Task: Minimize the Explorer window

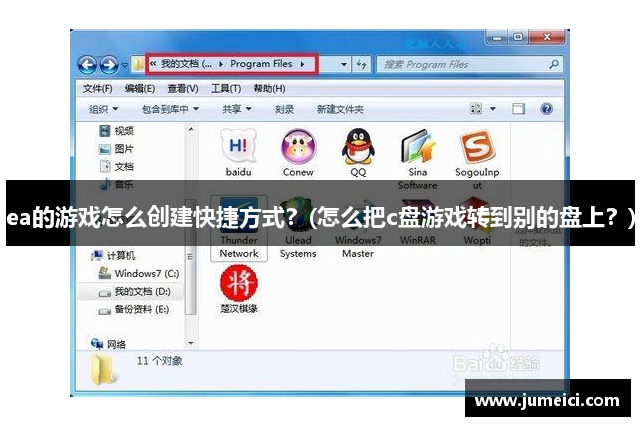Action: tap(497, 38)
